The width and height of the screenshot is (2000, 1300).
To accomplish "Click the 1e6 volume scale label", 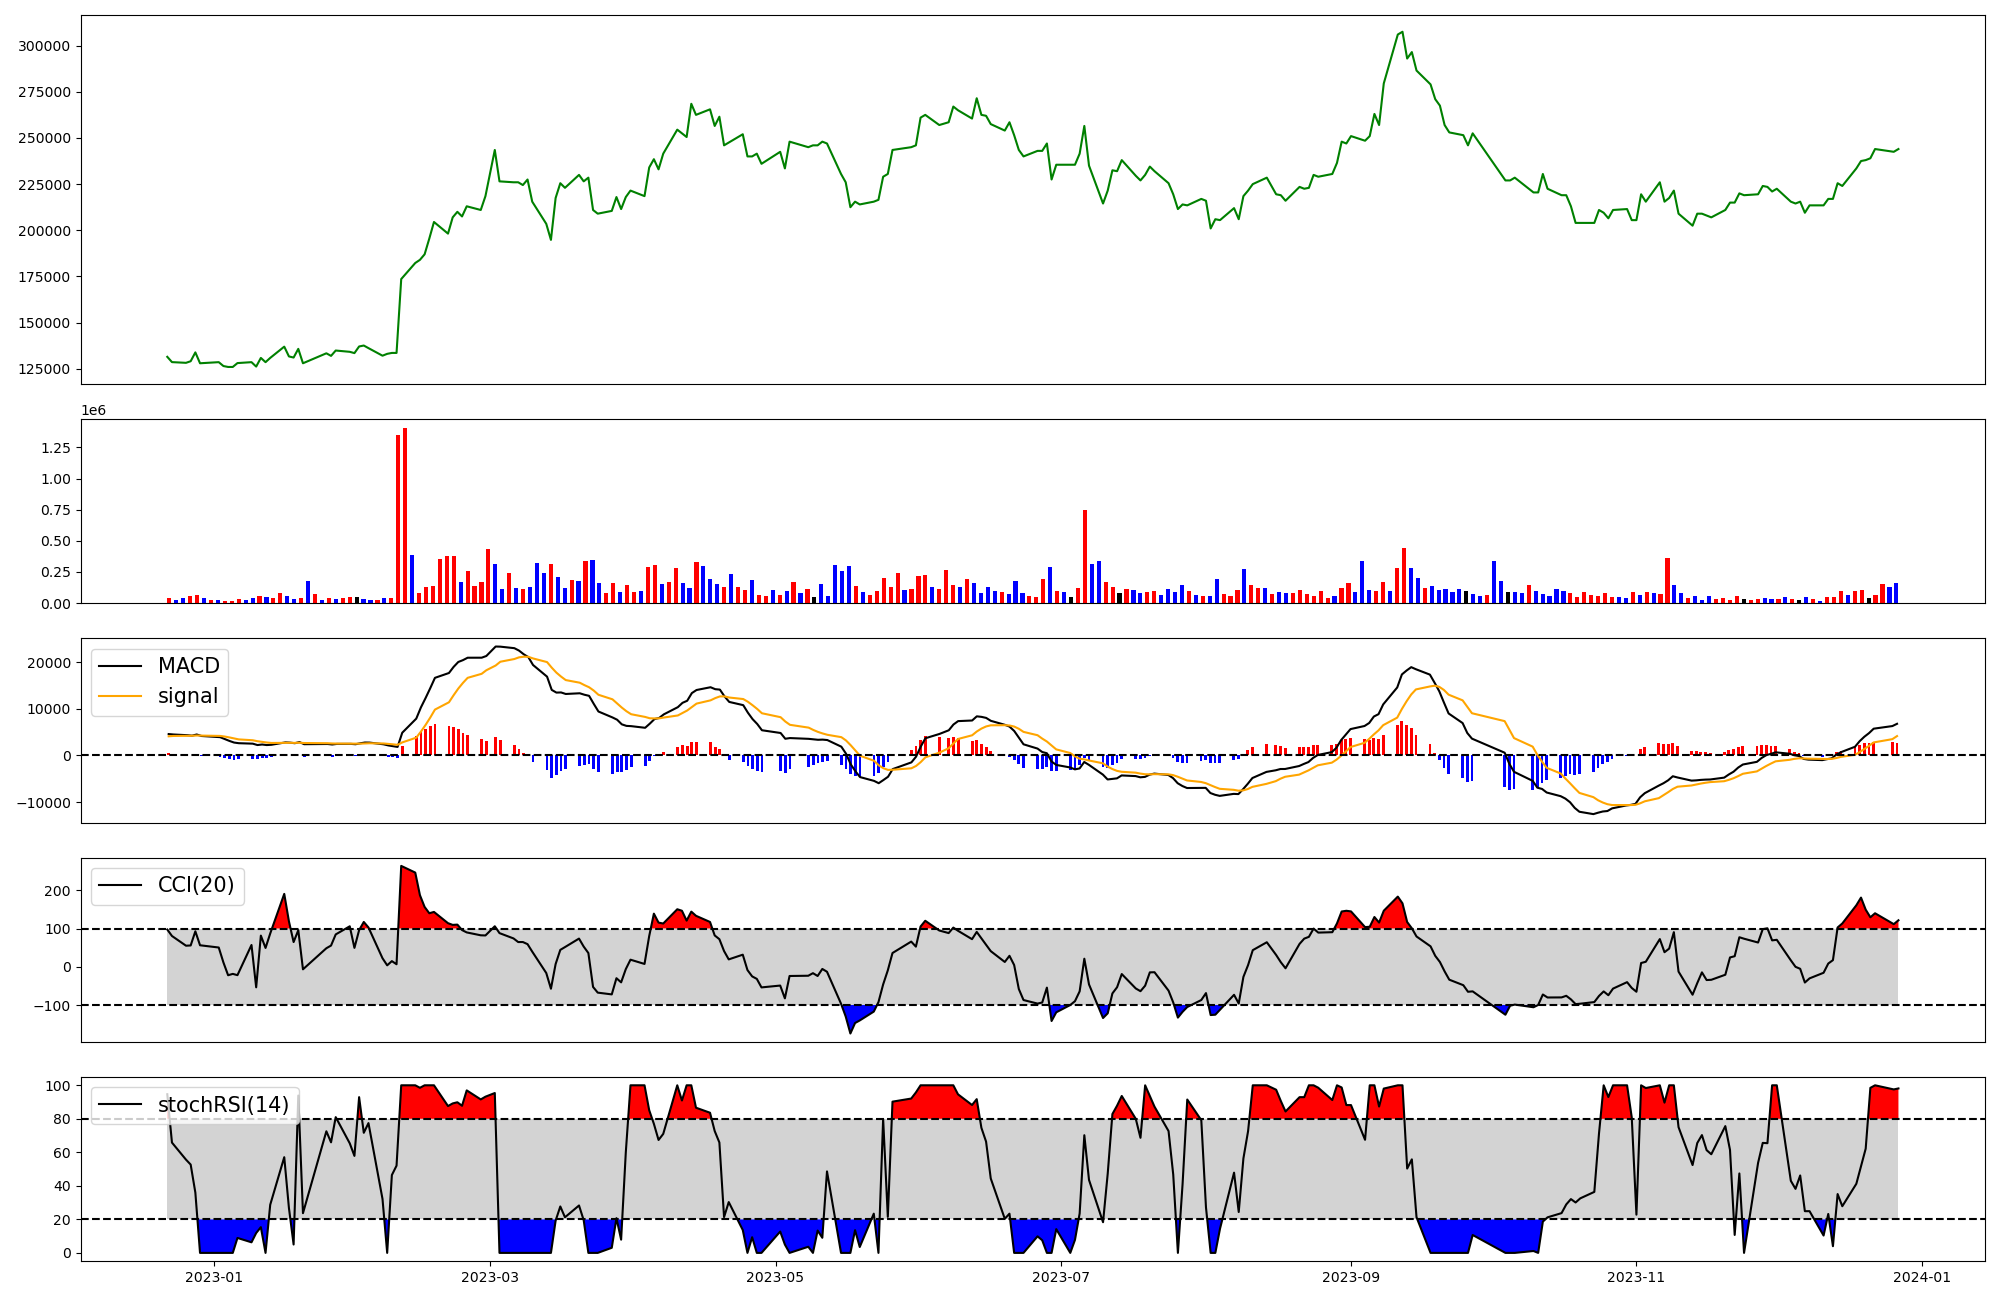I will (93, 411).
